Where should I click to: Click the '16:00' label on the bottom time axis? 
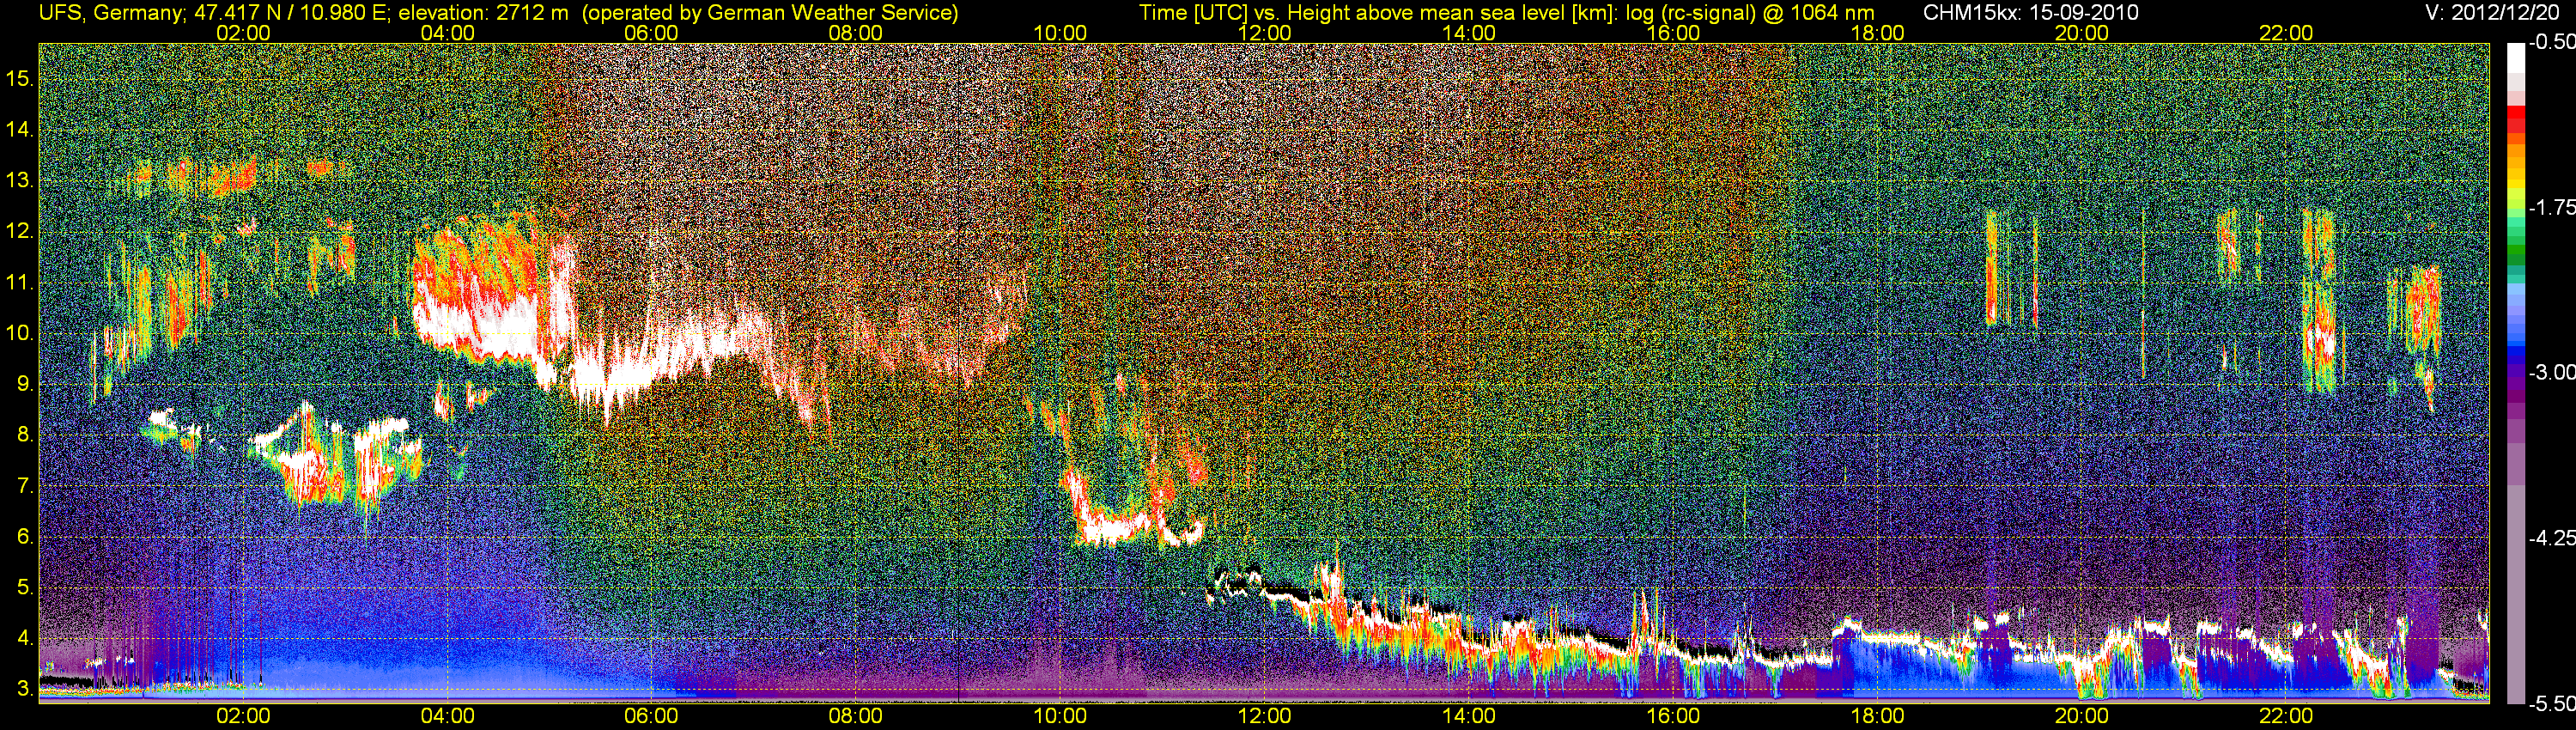tap(1673, 717)
